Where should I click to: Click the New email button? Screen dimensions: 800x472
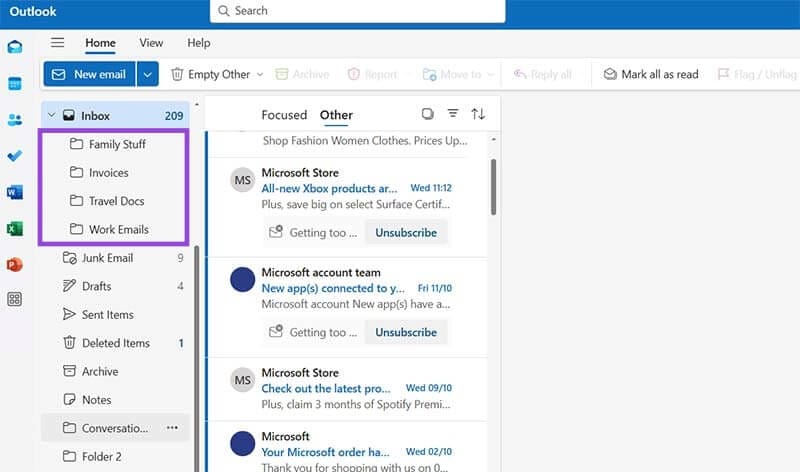[89, 74]
